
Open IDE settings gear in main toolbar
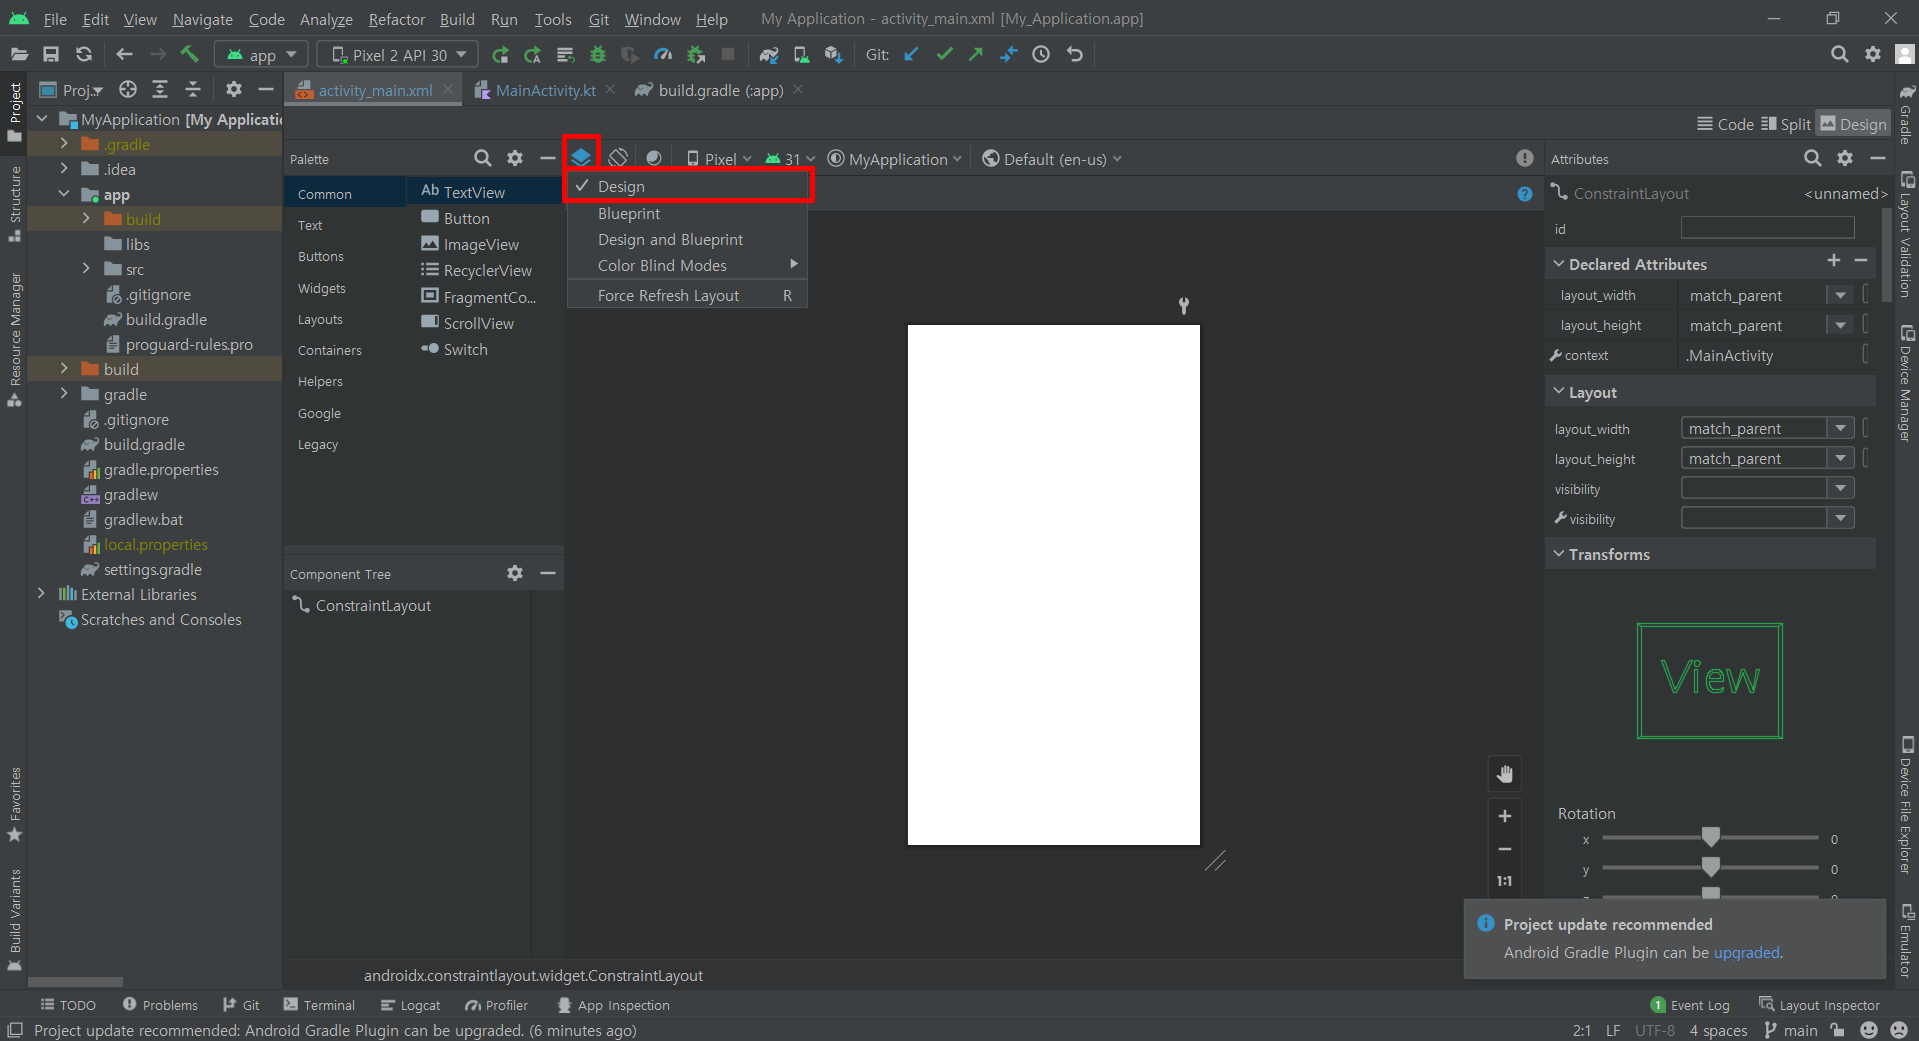(x=1873, y=55)
